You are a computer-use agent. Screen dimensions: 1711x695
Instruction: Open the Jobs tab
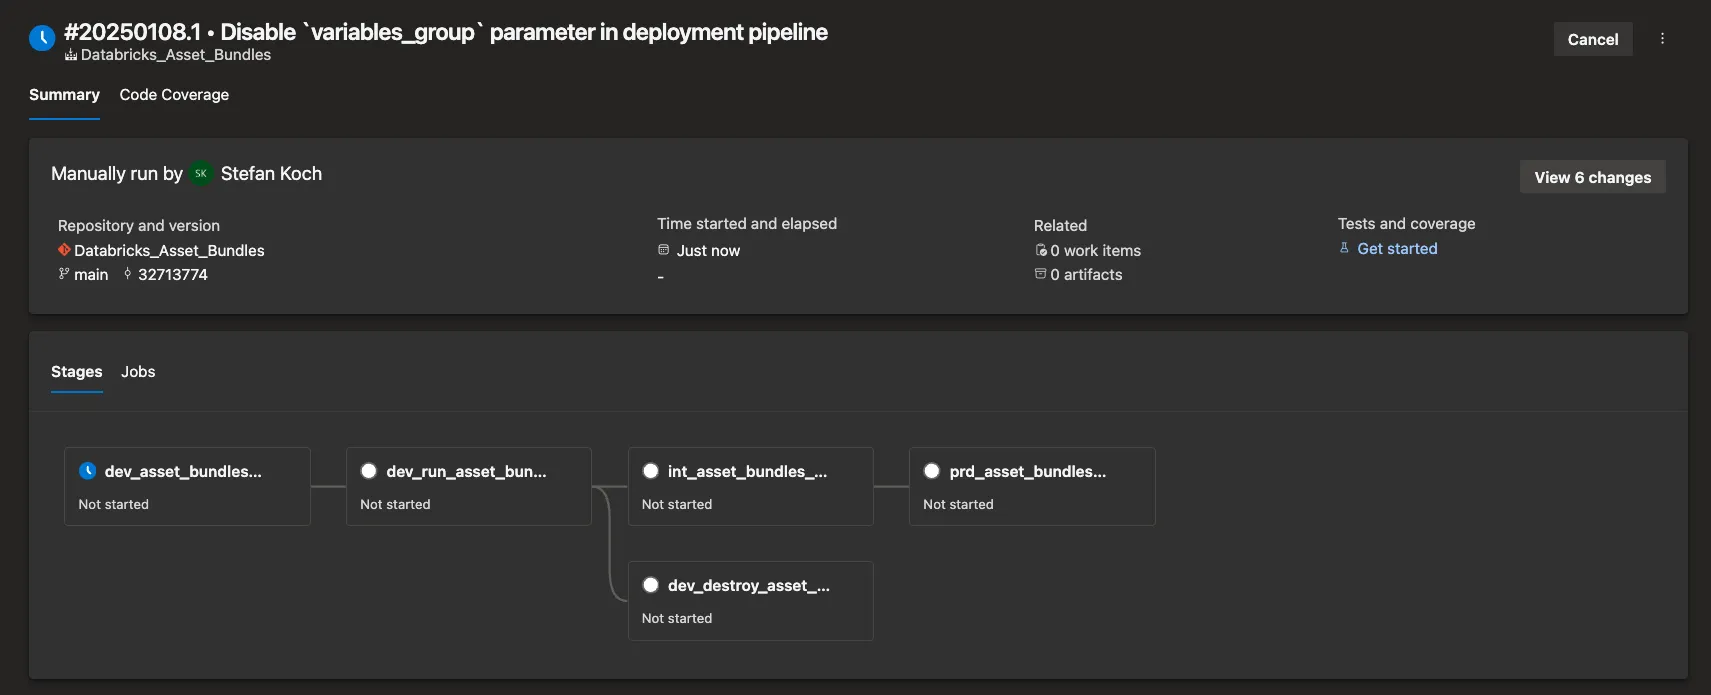pos(138,372)
